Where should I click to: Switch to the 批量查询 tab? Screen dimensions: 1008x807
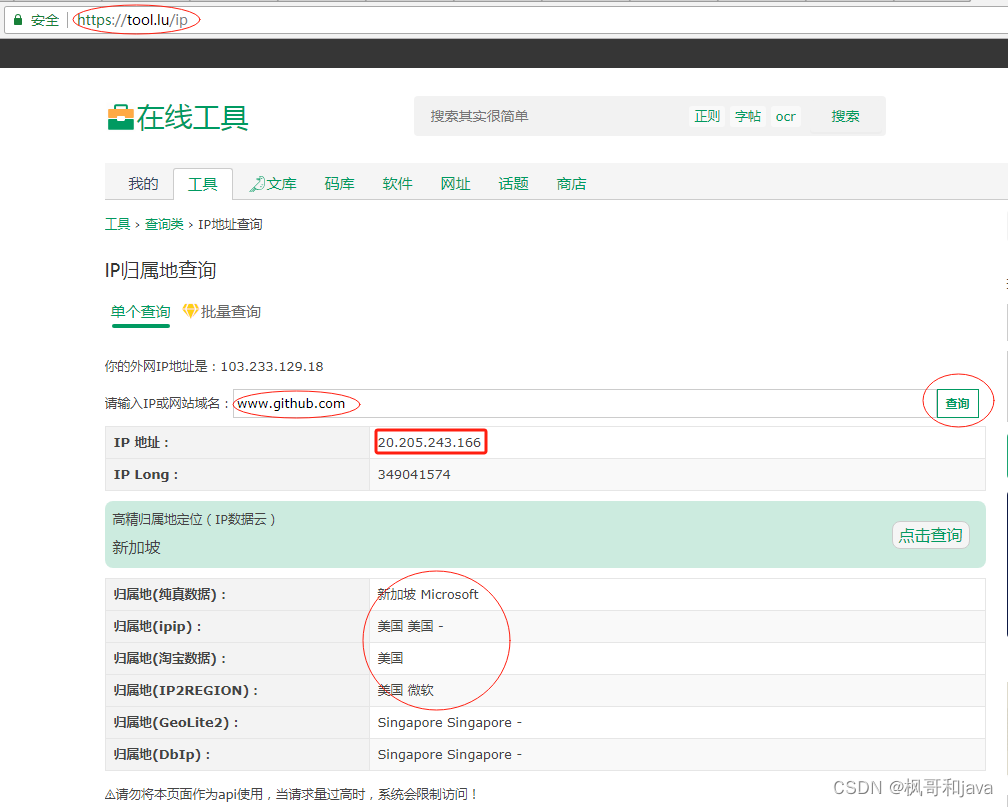[x=231, y=312]
